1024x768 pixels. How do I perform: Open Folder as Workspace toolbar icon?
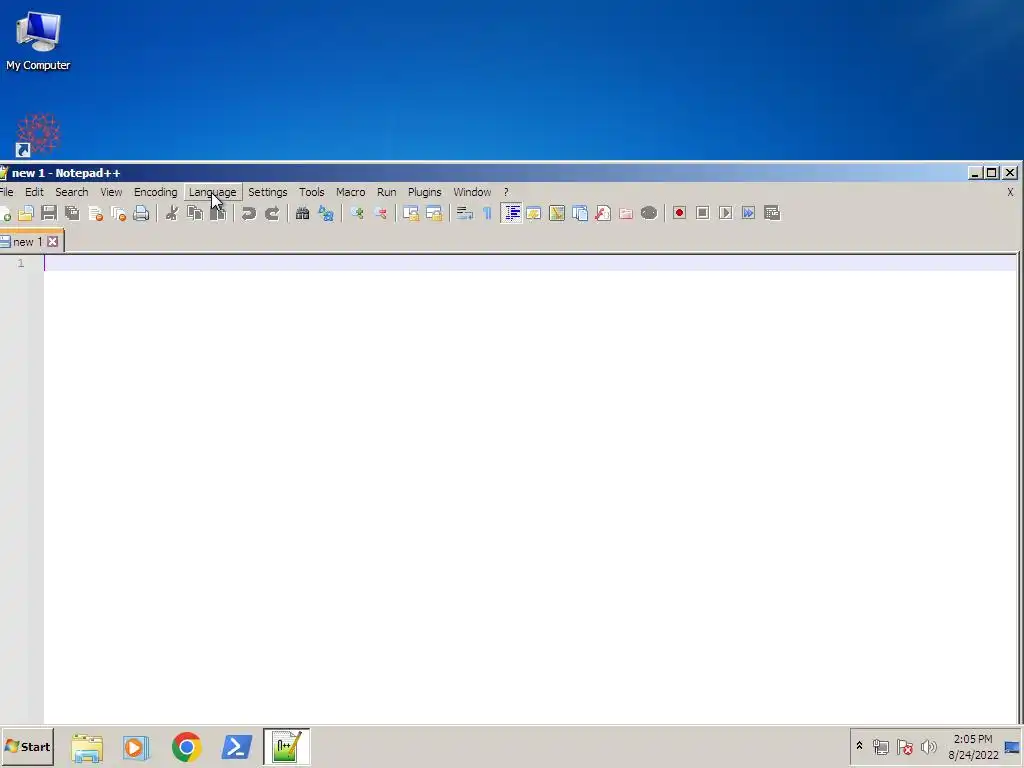626,214
